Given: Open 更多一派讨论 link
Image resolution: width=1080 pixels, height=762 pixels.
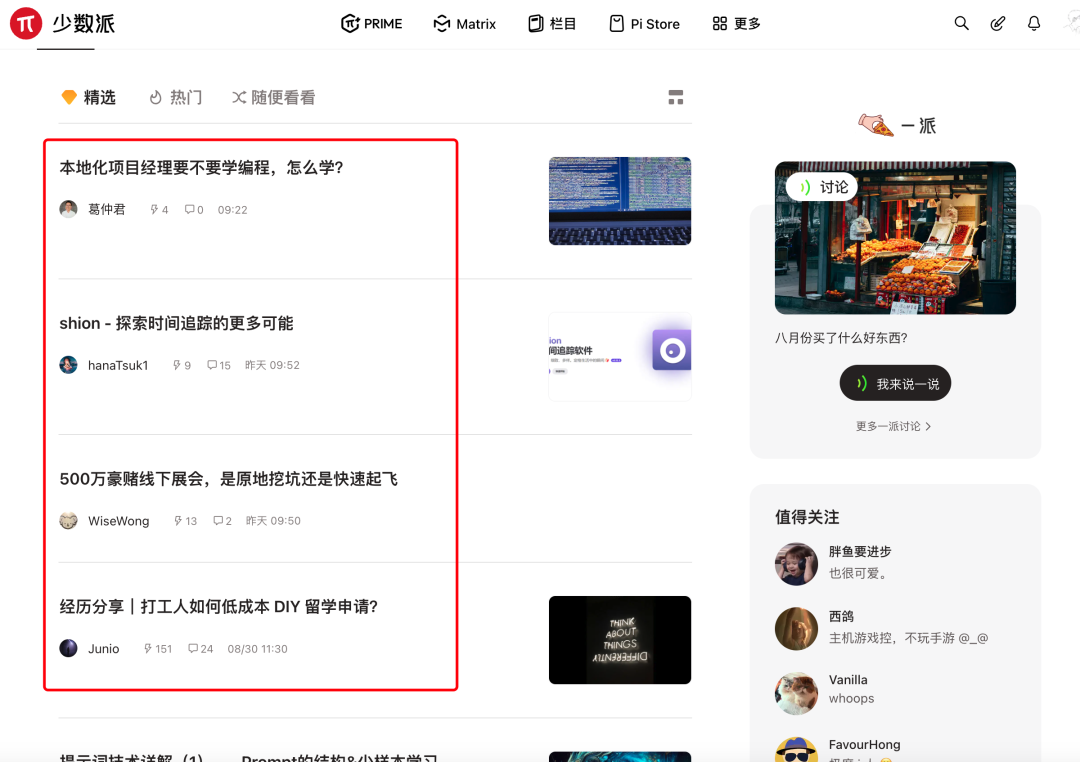Looking at the screenshot, I should coord(893,426).
